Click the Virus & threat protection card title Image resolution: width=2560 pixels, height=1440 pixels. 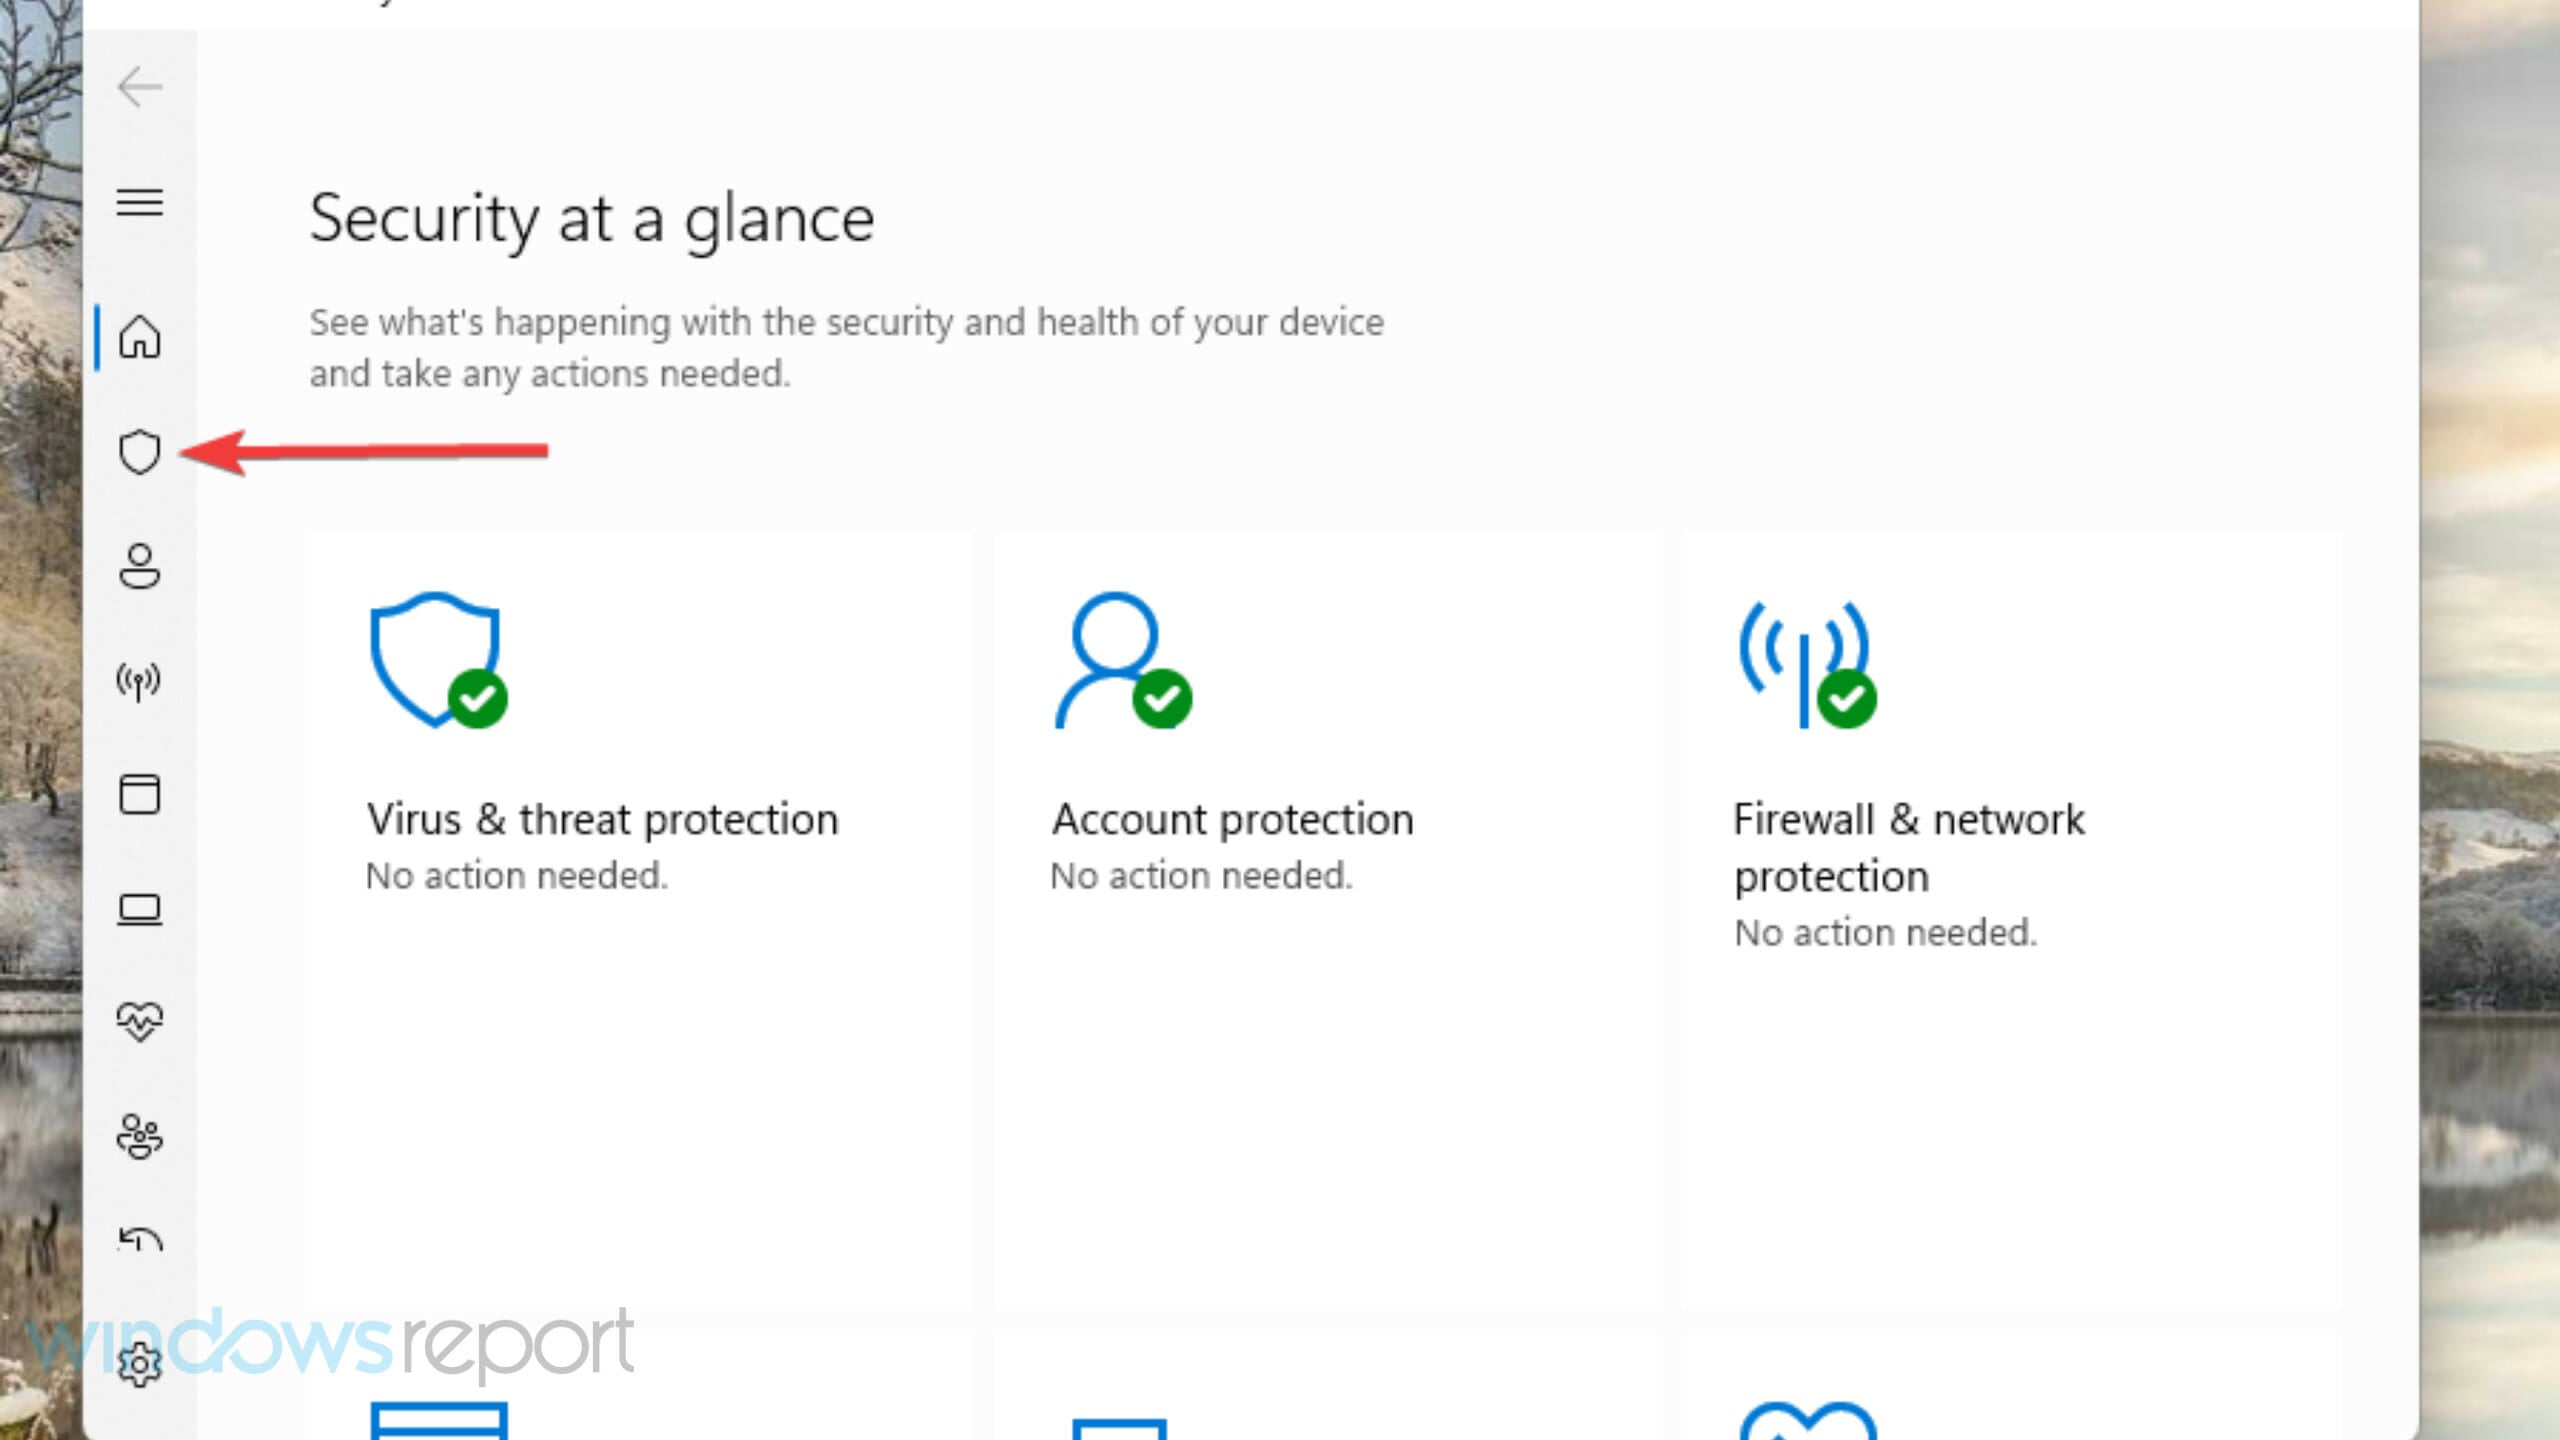[602, 820]
